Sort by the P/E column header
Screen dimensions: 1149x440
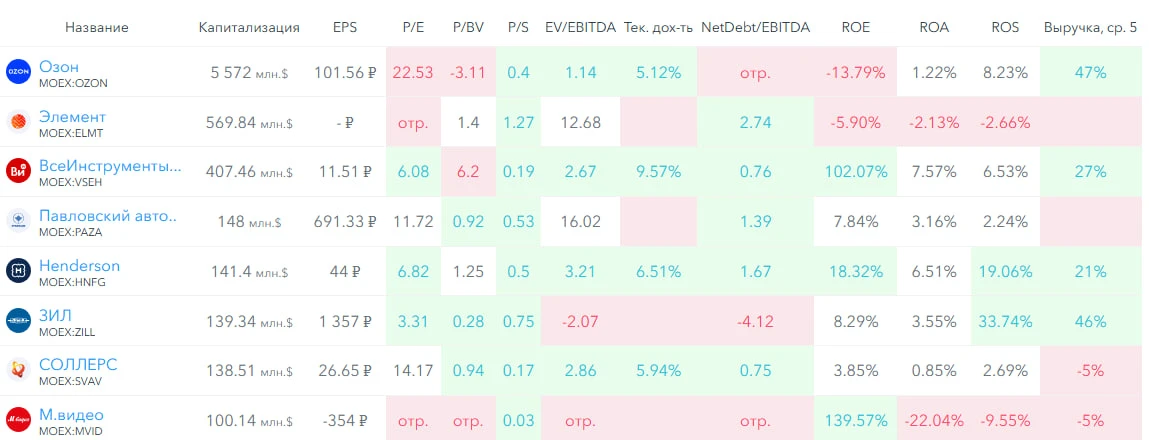[413, 28]
